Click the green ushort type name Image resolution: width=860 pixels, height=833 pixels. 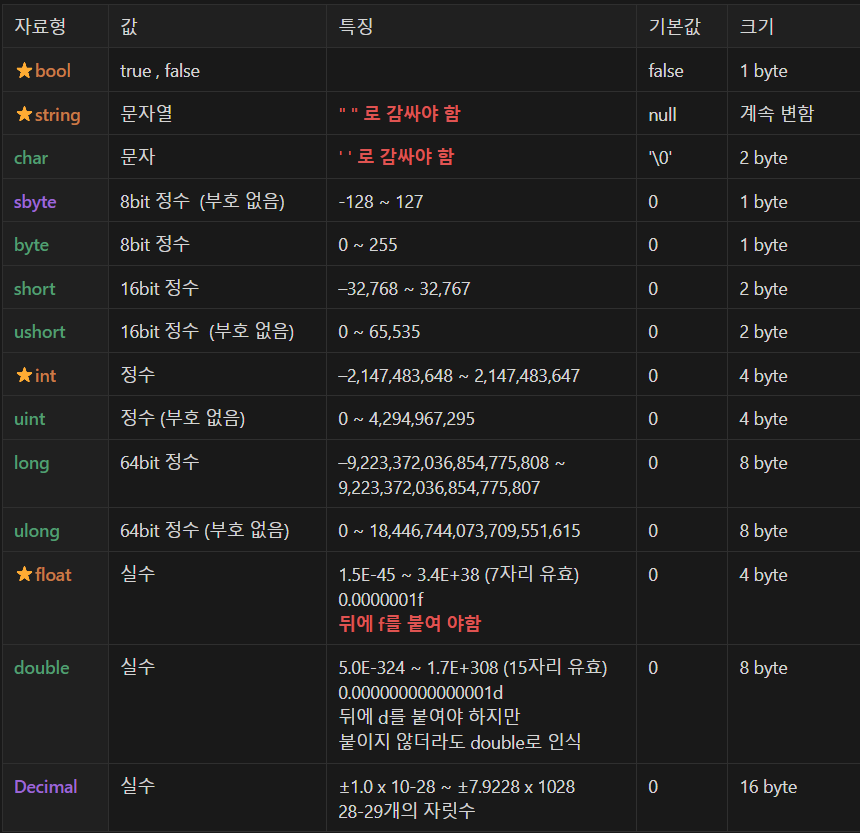tap(39, 332)
